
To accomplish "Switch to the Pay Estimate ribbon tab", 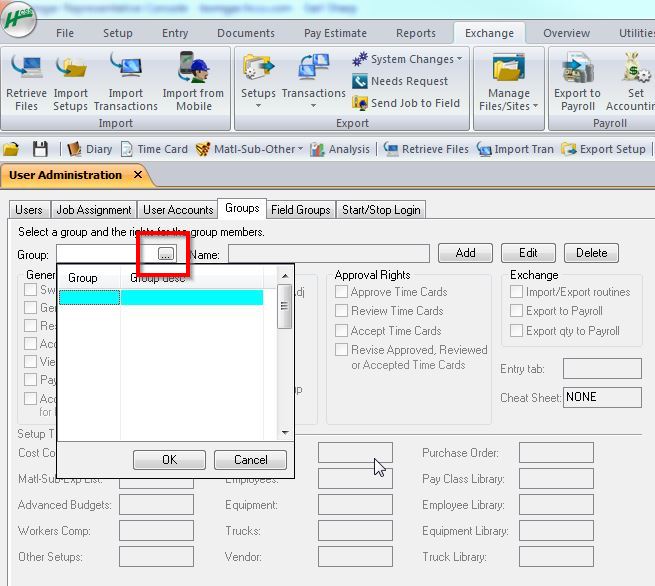I will click(x=335, y=33).
